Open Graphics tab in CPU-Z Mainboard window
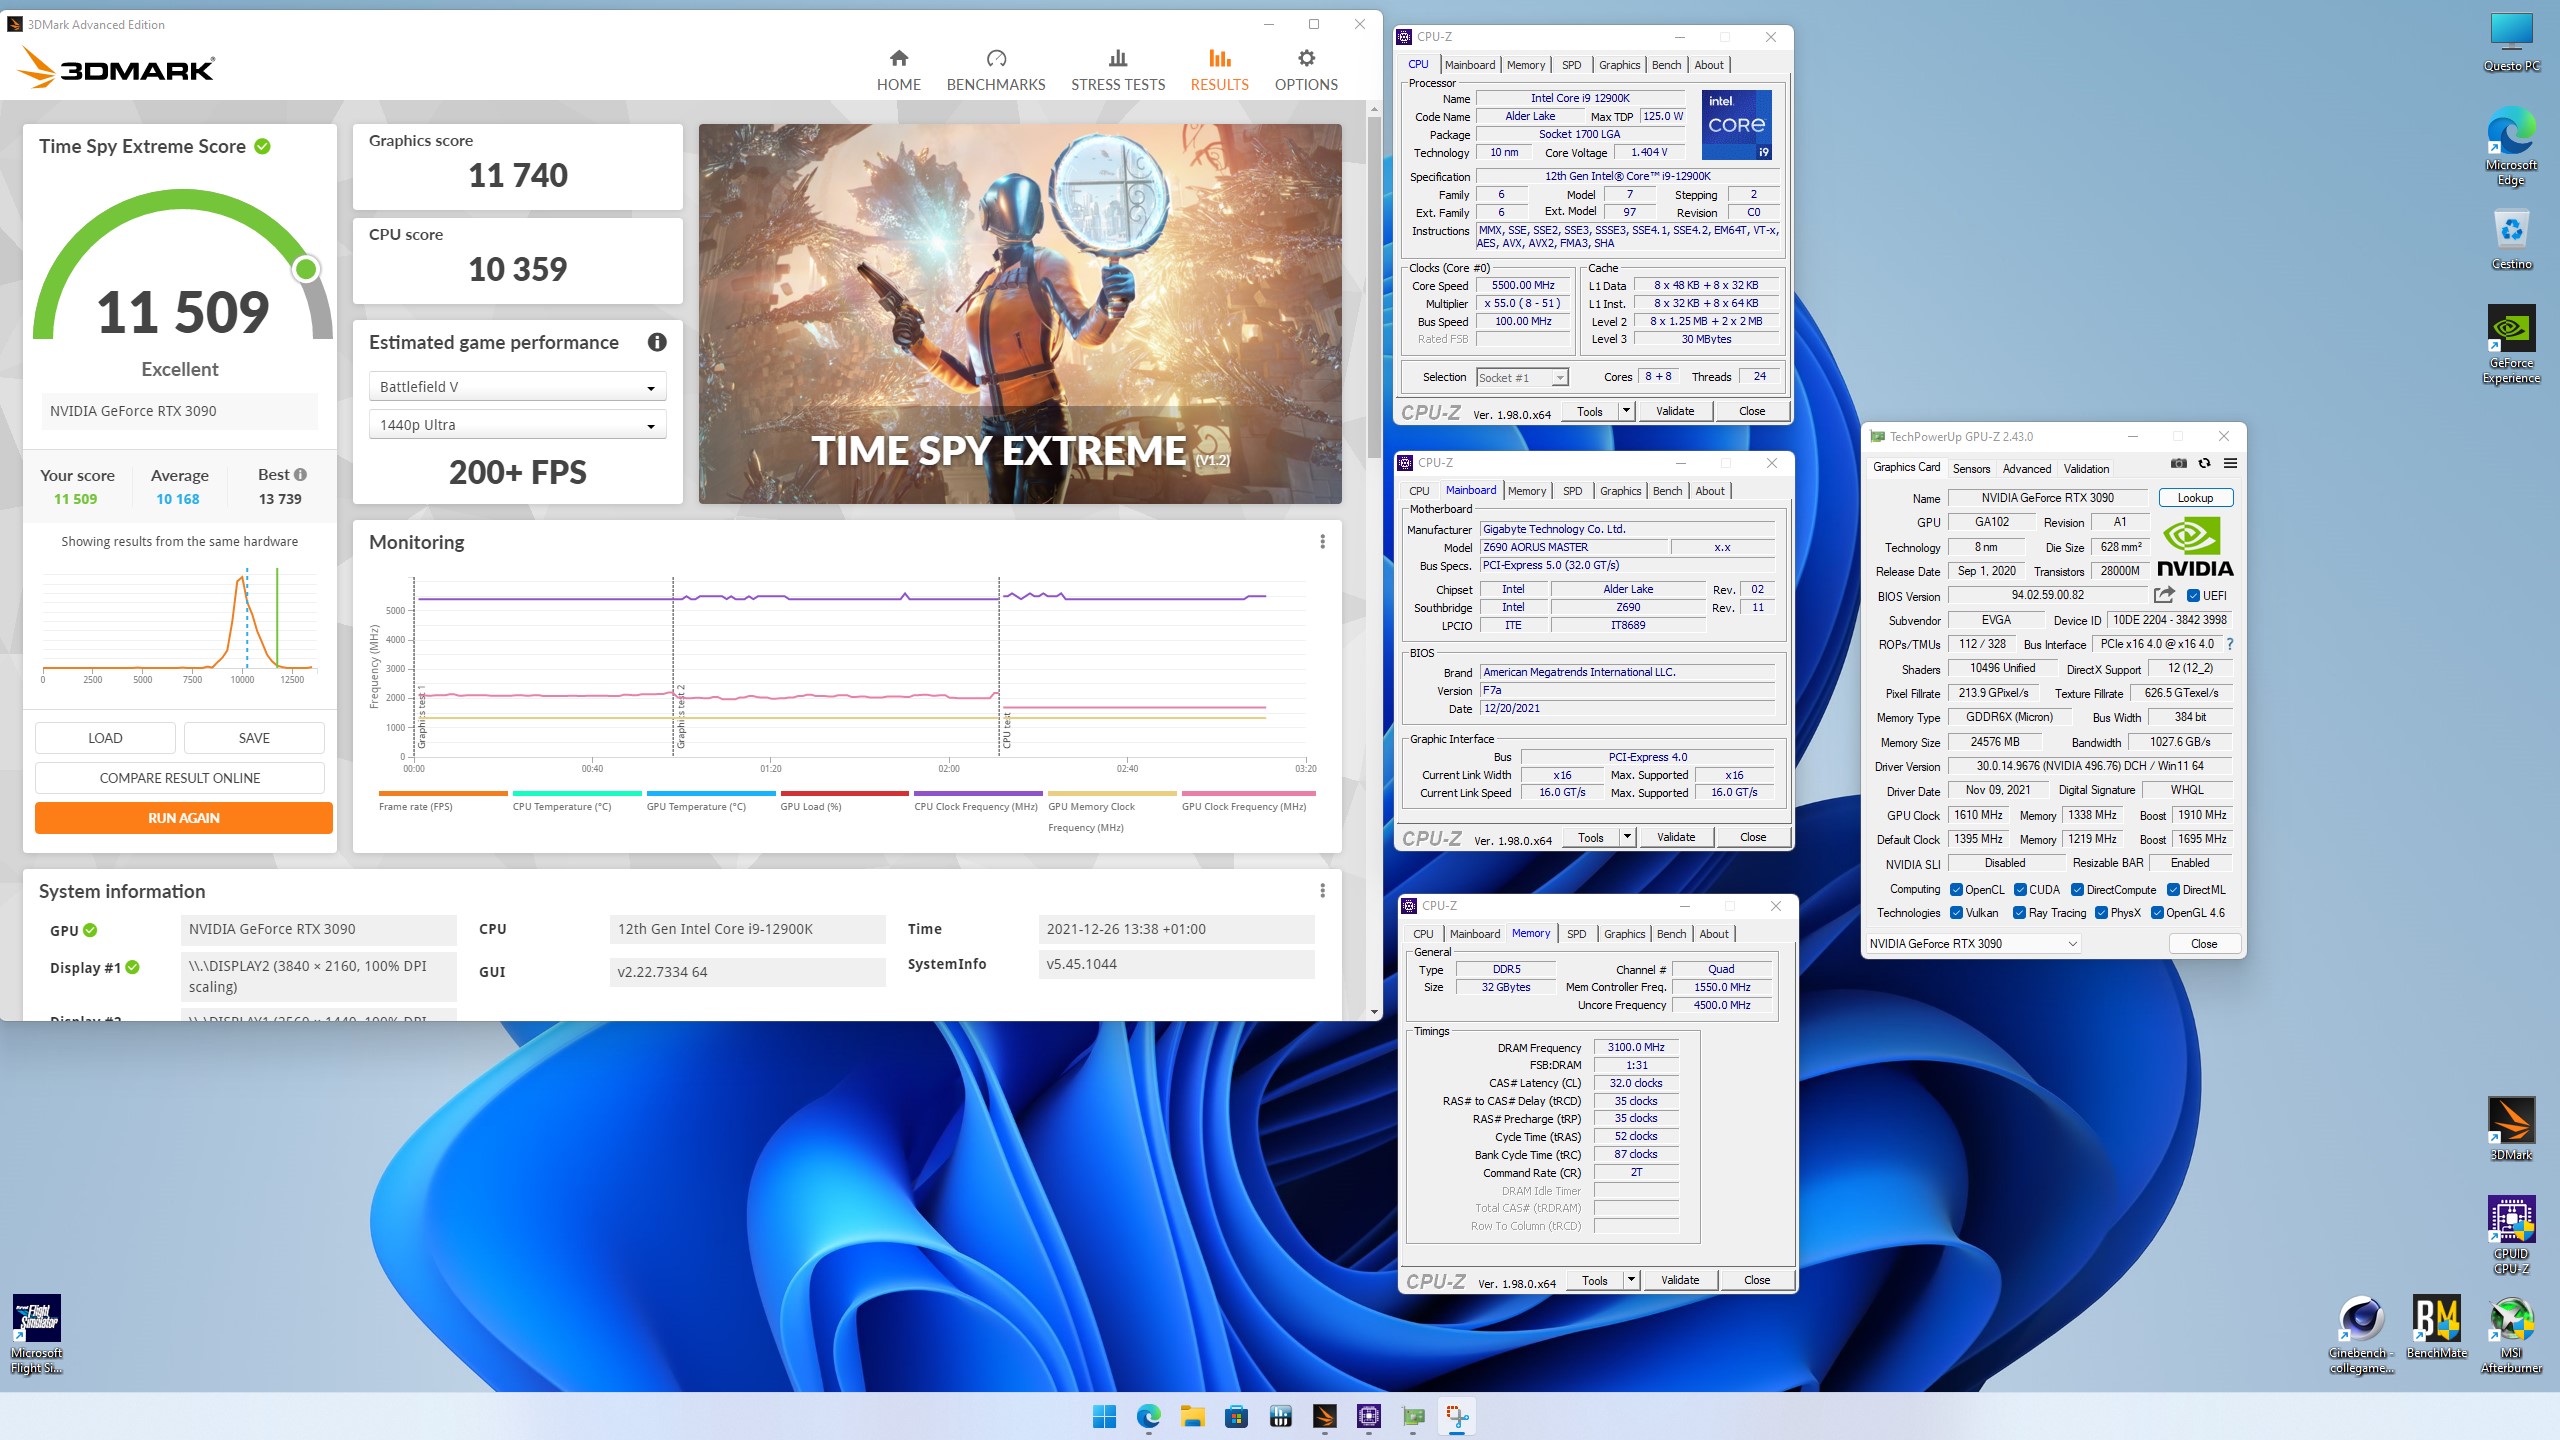This screenshot has width=2560, height=1440. point(1620,491)
